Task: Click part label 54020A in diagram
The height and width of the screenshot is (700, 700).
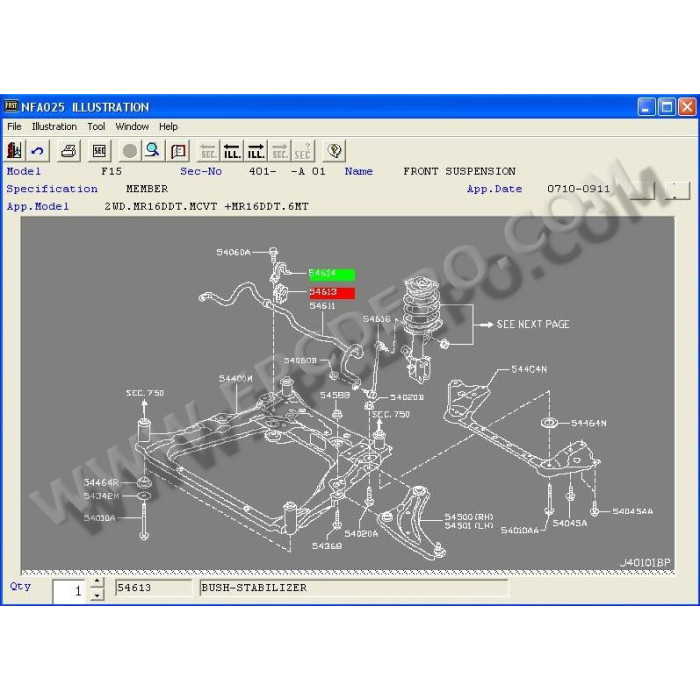Action: (x=361, y=533)
